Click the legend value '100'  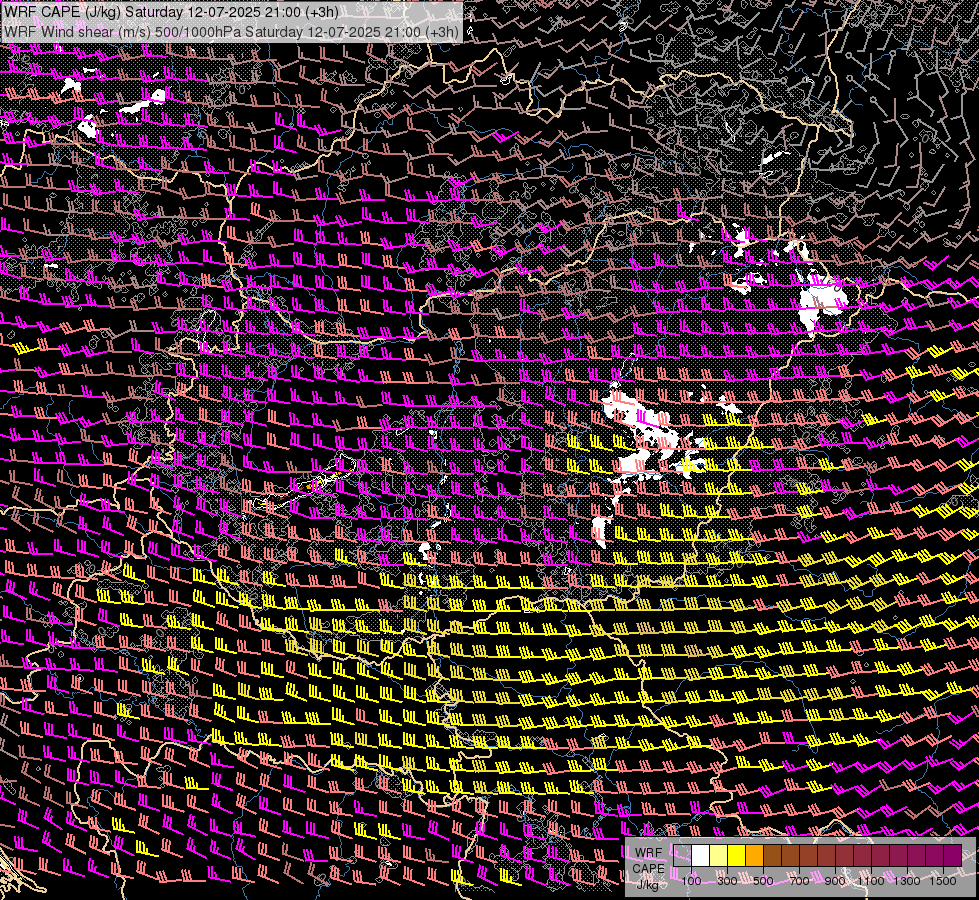click(691, 881)
